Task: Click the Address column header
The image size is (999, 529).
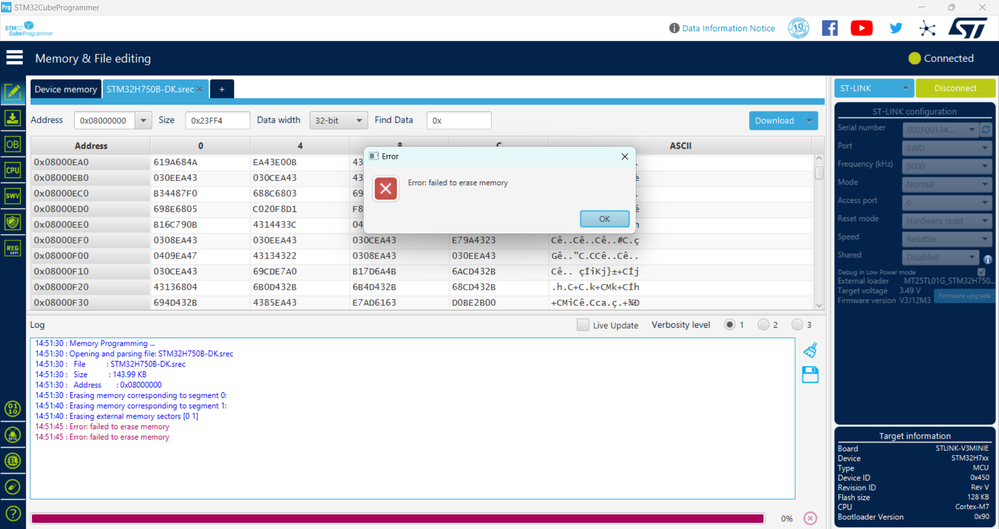Action: point(90,146)
